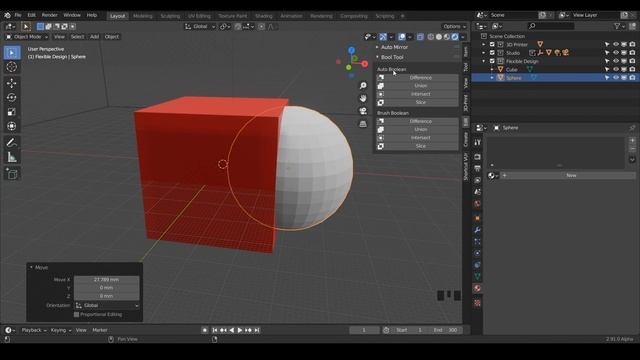Click the blue Z axis gizmo
Screen dimensions: 640x360
(x=351, y=50)
